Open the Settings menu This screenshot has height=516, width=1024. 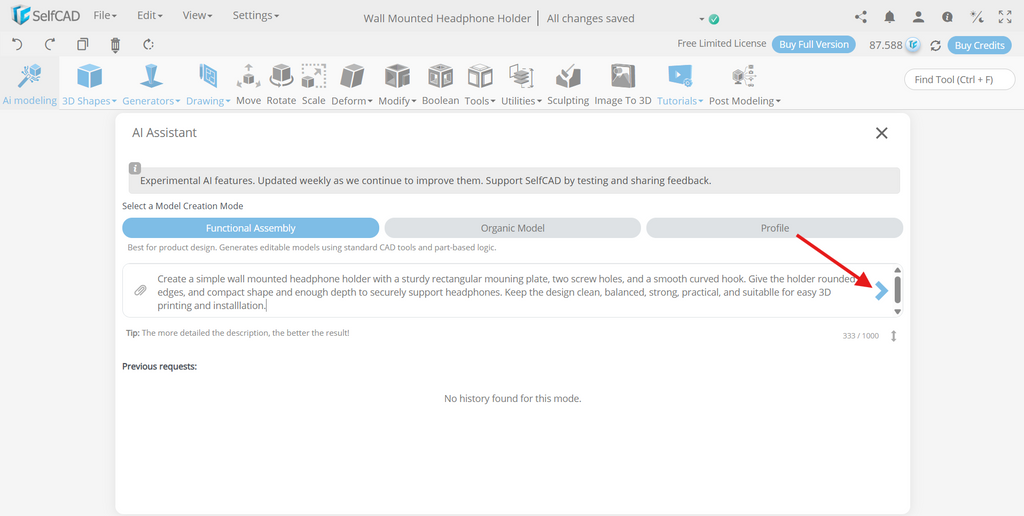255,16
